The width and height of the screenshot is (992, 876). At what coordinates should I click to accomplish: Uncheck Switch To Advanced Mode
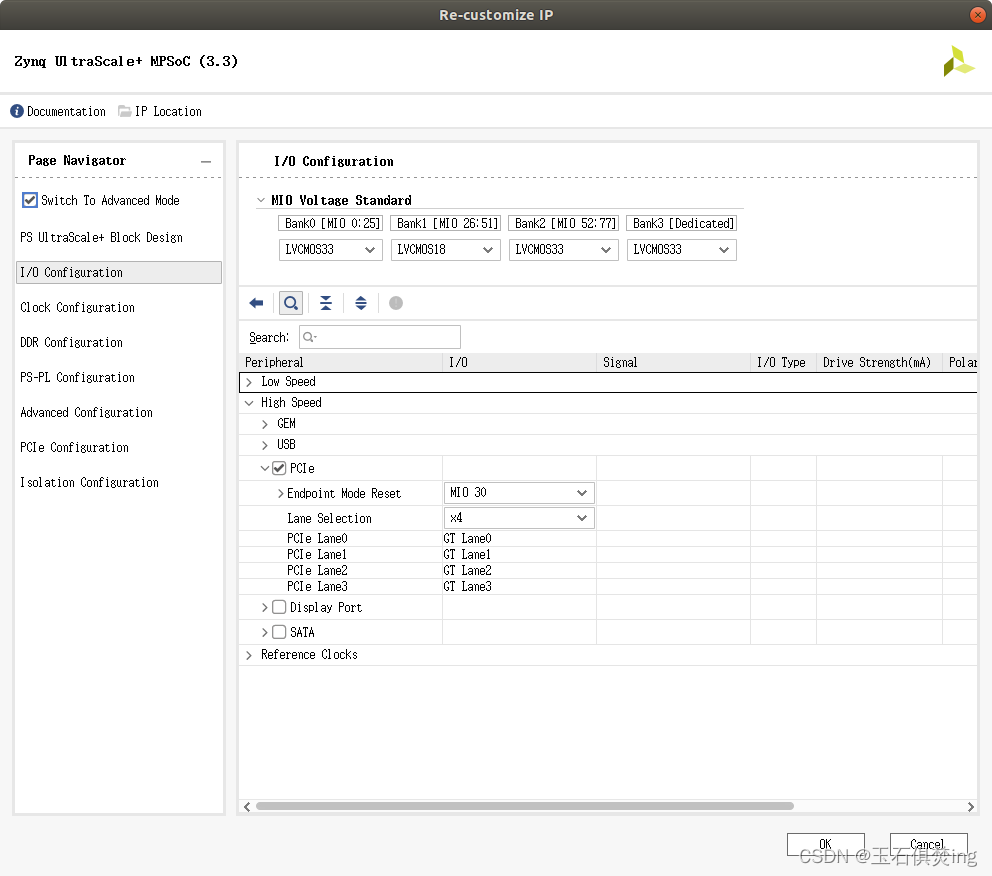30,200
